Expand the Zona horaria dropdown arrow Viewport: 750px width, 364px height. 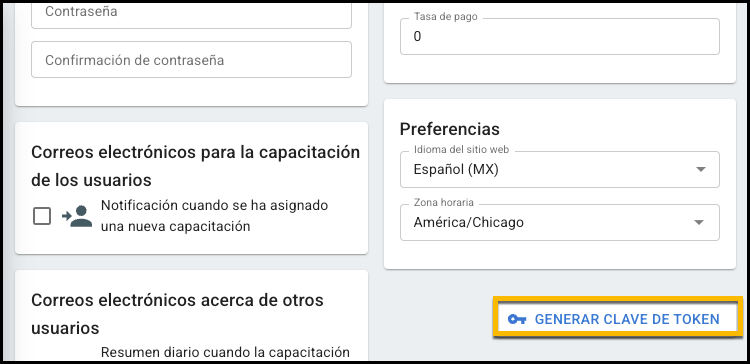click(x=699, y=222)
